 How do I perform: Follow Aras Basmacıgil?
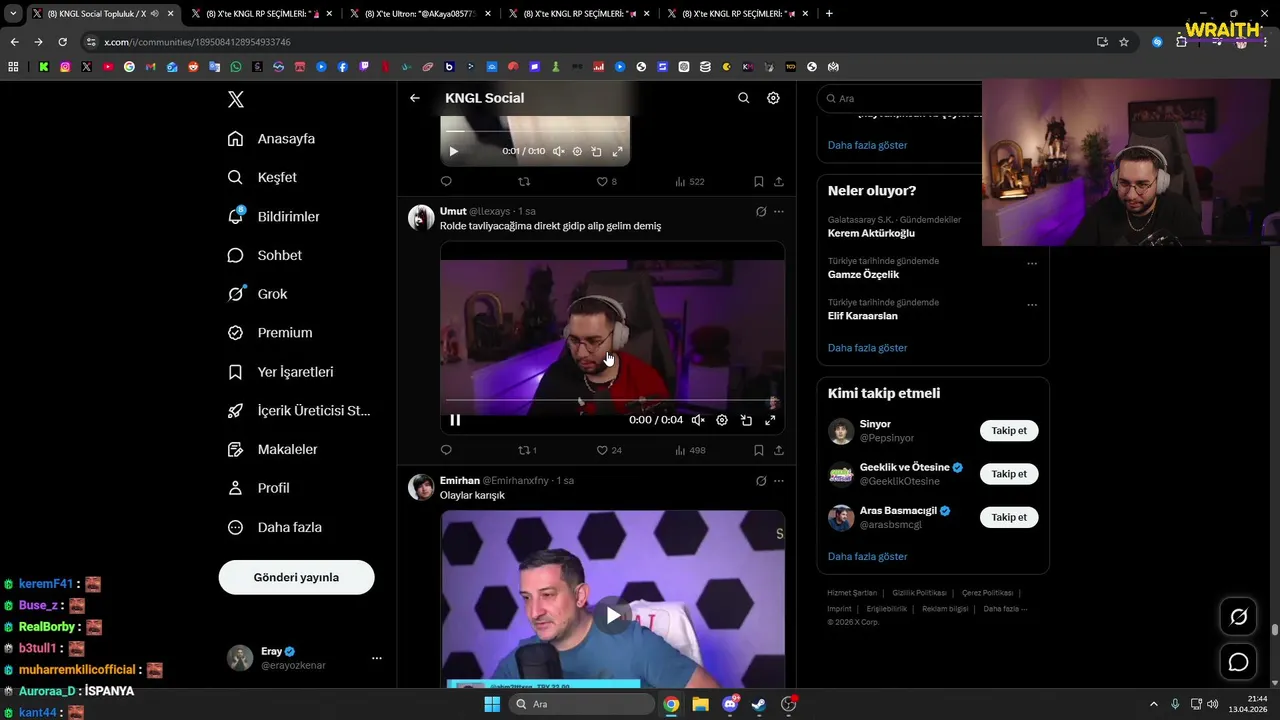pyautogui.click(x=1009, y=517)
